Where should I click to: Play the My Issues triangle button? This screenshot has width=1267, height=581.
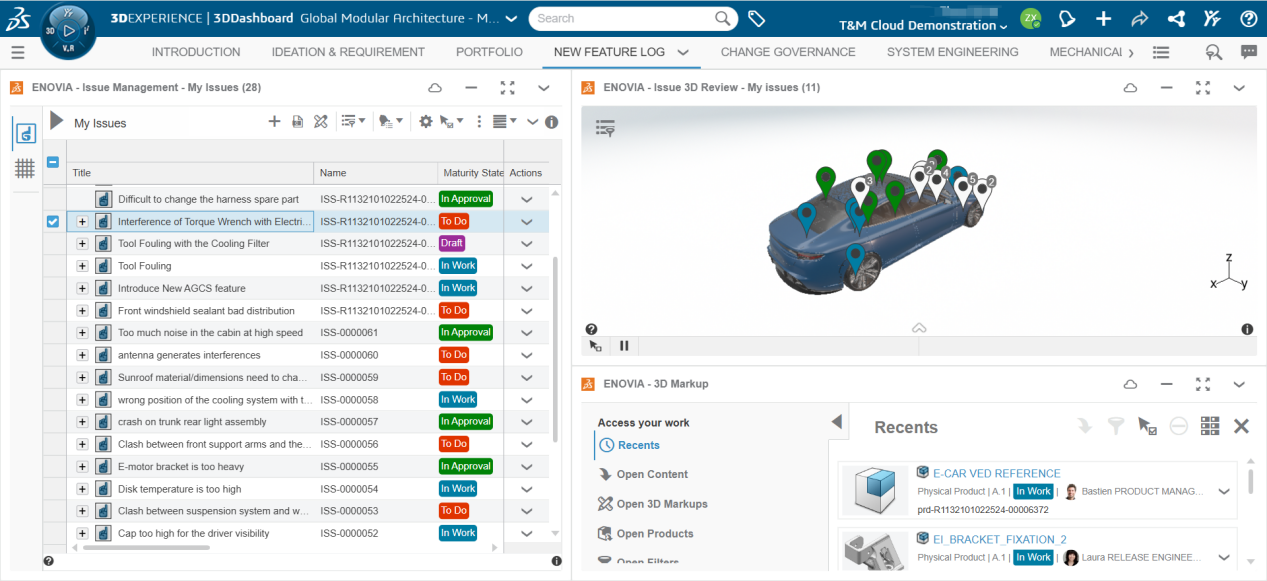point(57,121)
